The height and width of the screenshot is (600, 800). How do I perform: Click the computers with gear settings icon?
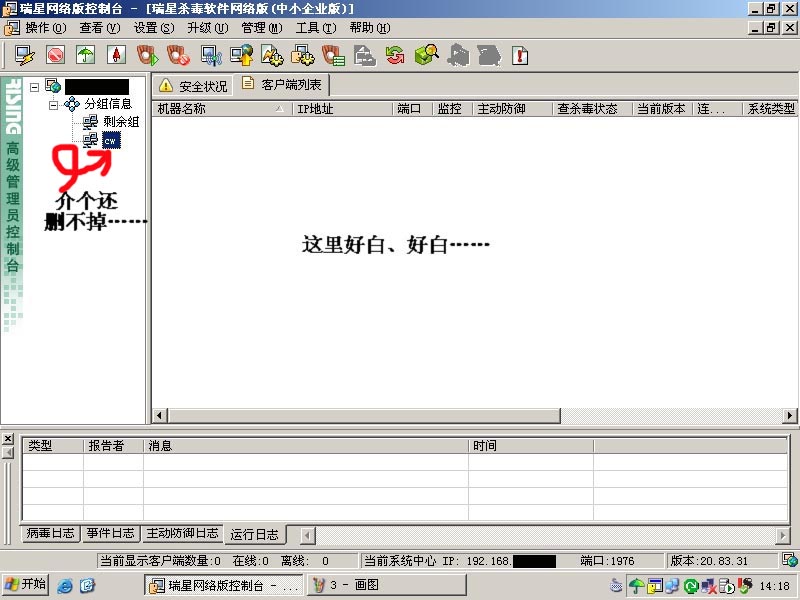[x=303, y=55]
